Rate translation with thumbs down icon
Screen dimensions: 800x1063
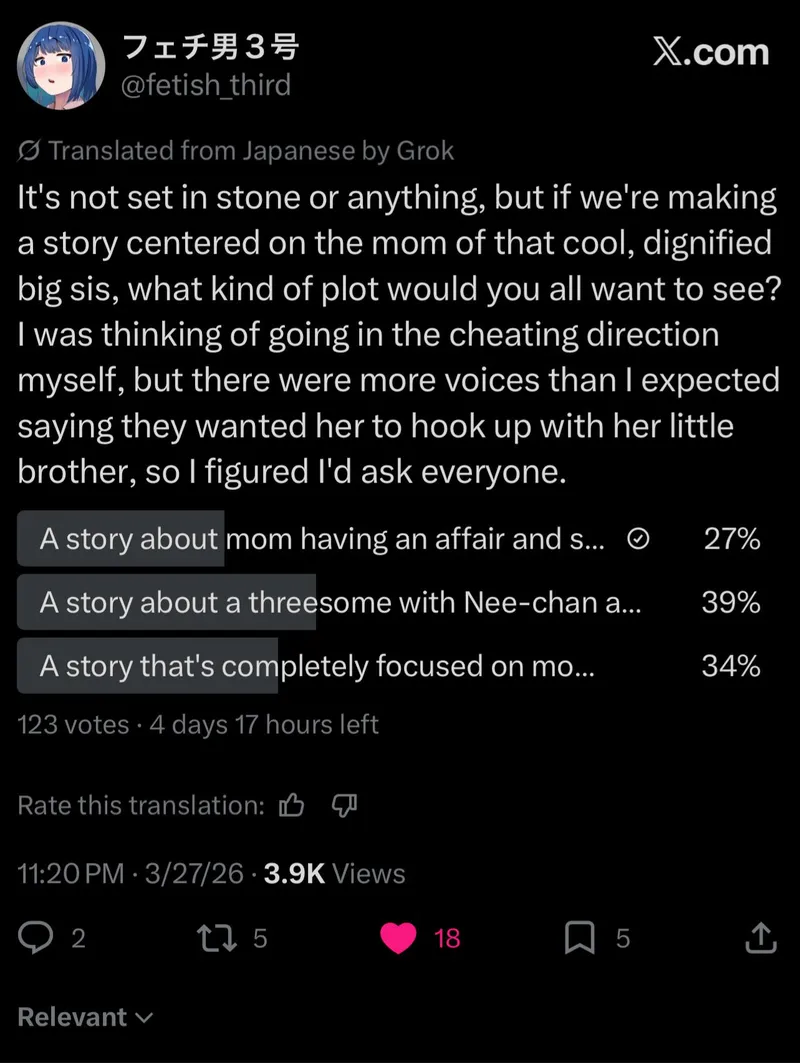(343, 805)
